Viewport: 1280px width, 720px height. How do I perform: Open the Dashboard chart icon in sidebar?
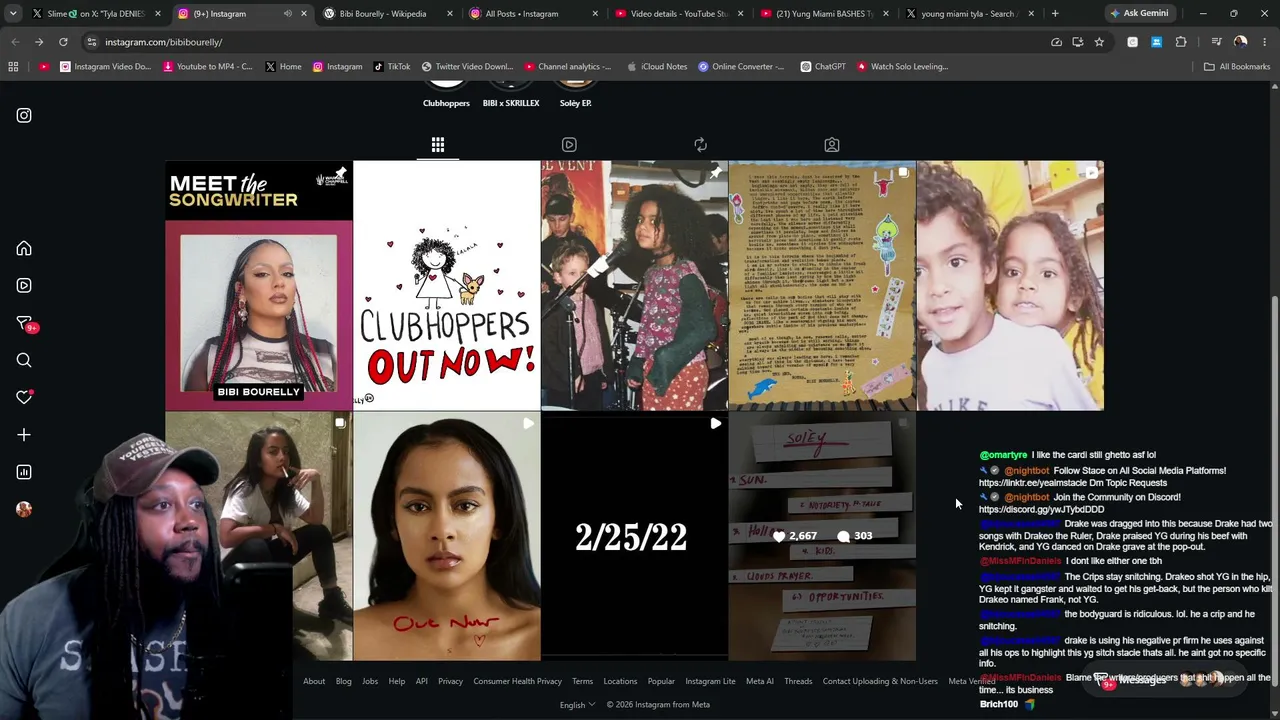point(24,472)
